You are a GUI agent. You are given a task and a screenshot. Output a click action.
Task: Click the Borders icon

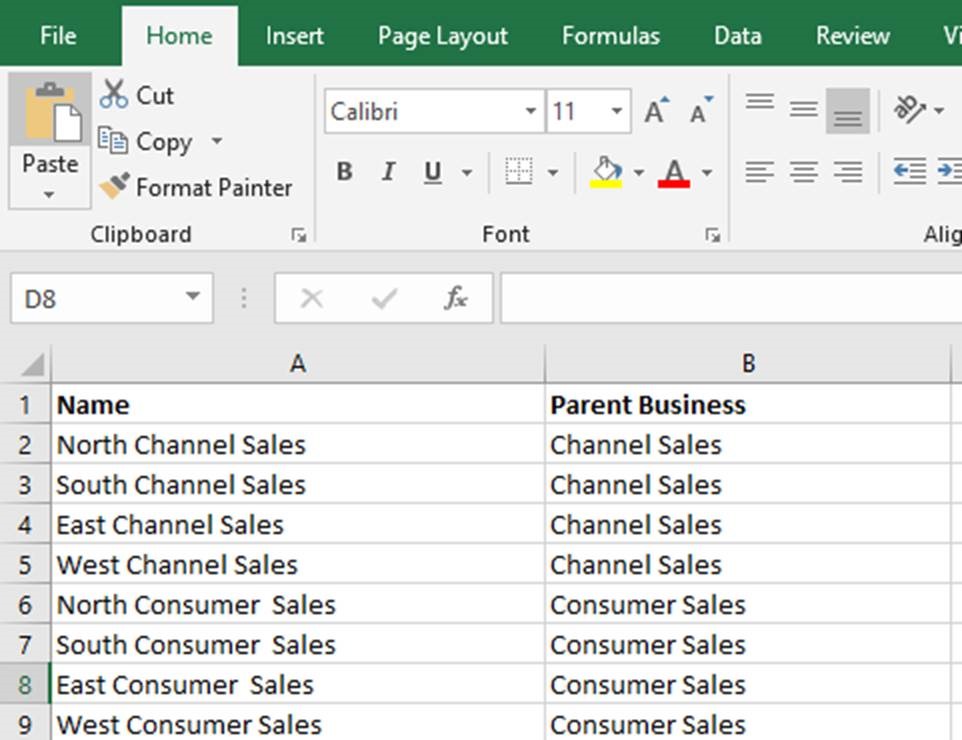point(519,172)
